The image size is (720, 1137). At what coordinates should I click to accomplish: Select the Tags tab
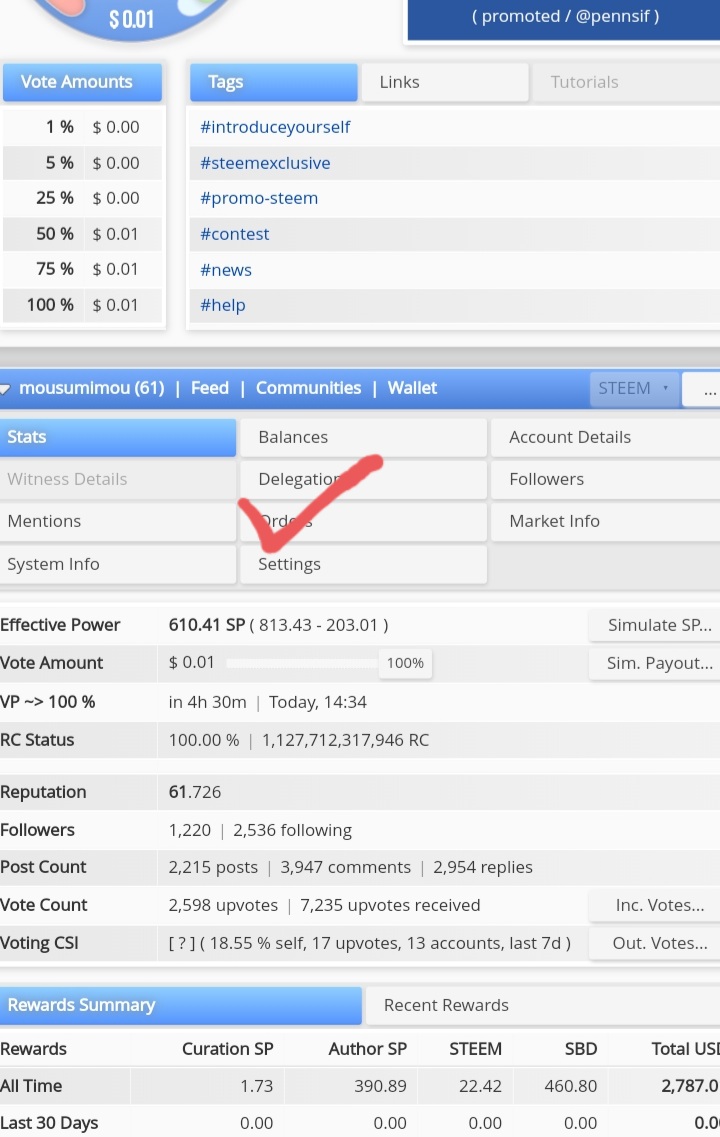pos(273,82)
